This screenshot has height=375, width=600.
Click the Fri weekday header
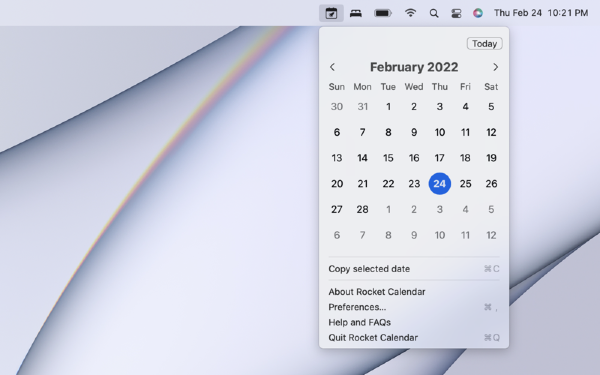click(x=465, y=87)
